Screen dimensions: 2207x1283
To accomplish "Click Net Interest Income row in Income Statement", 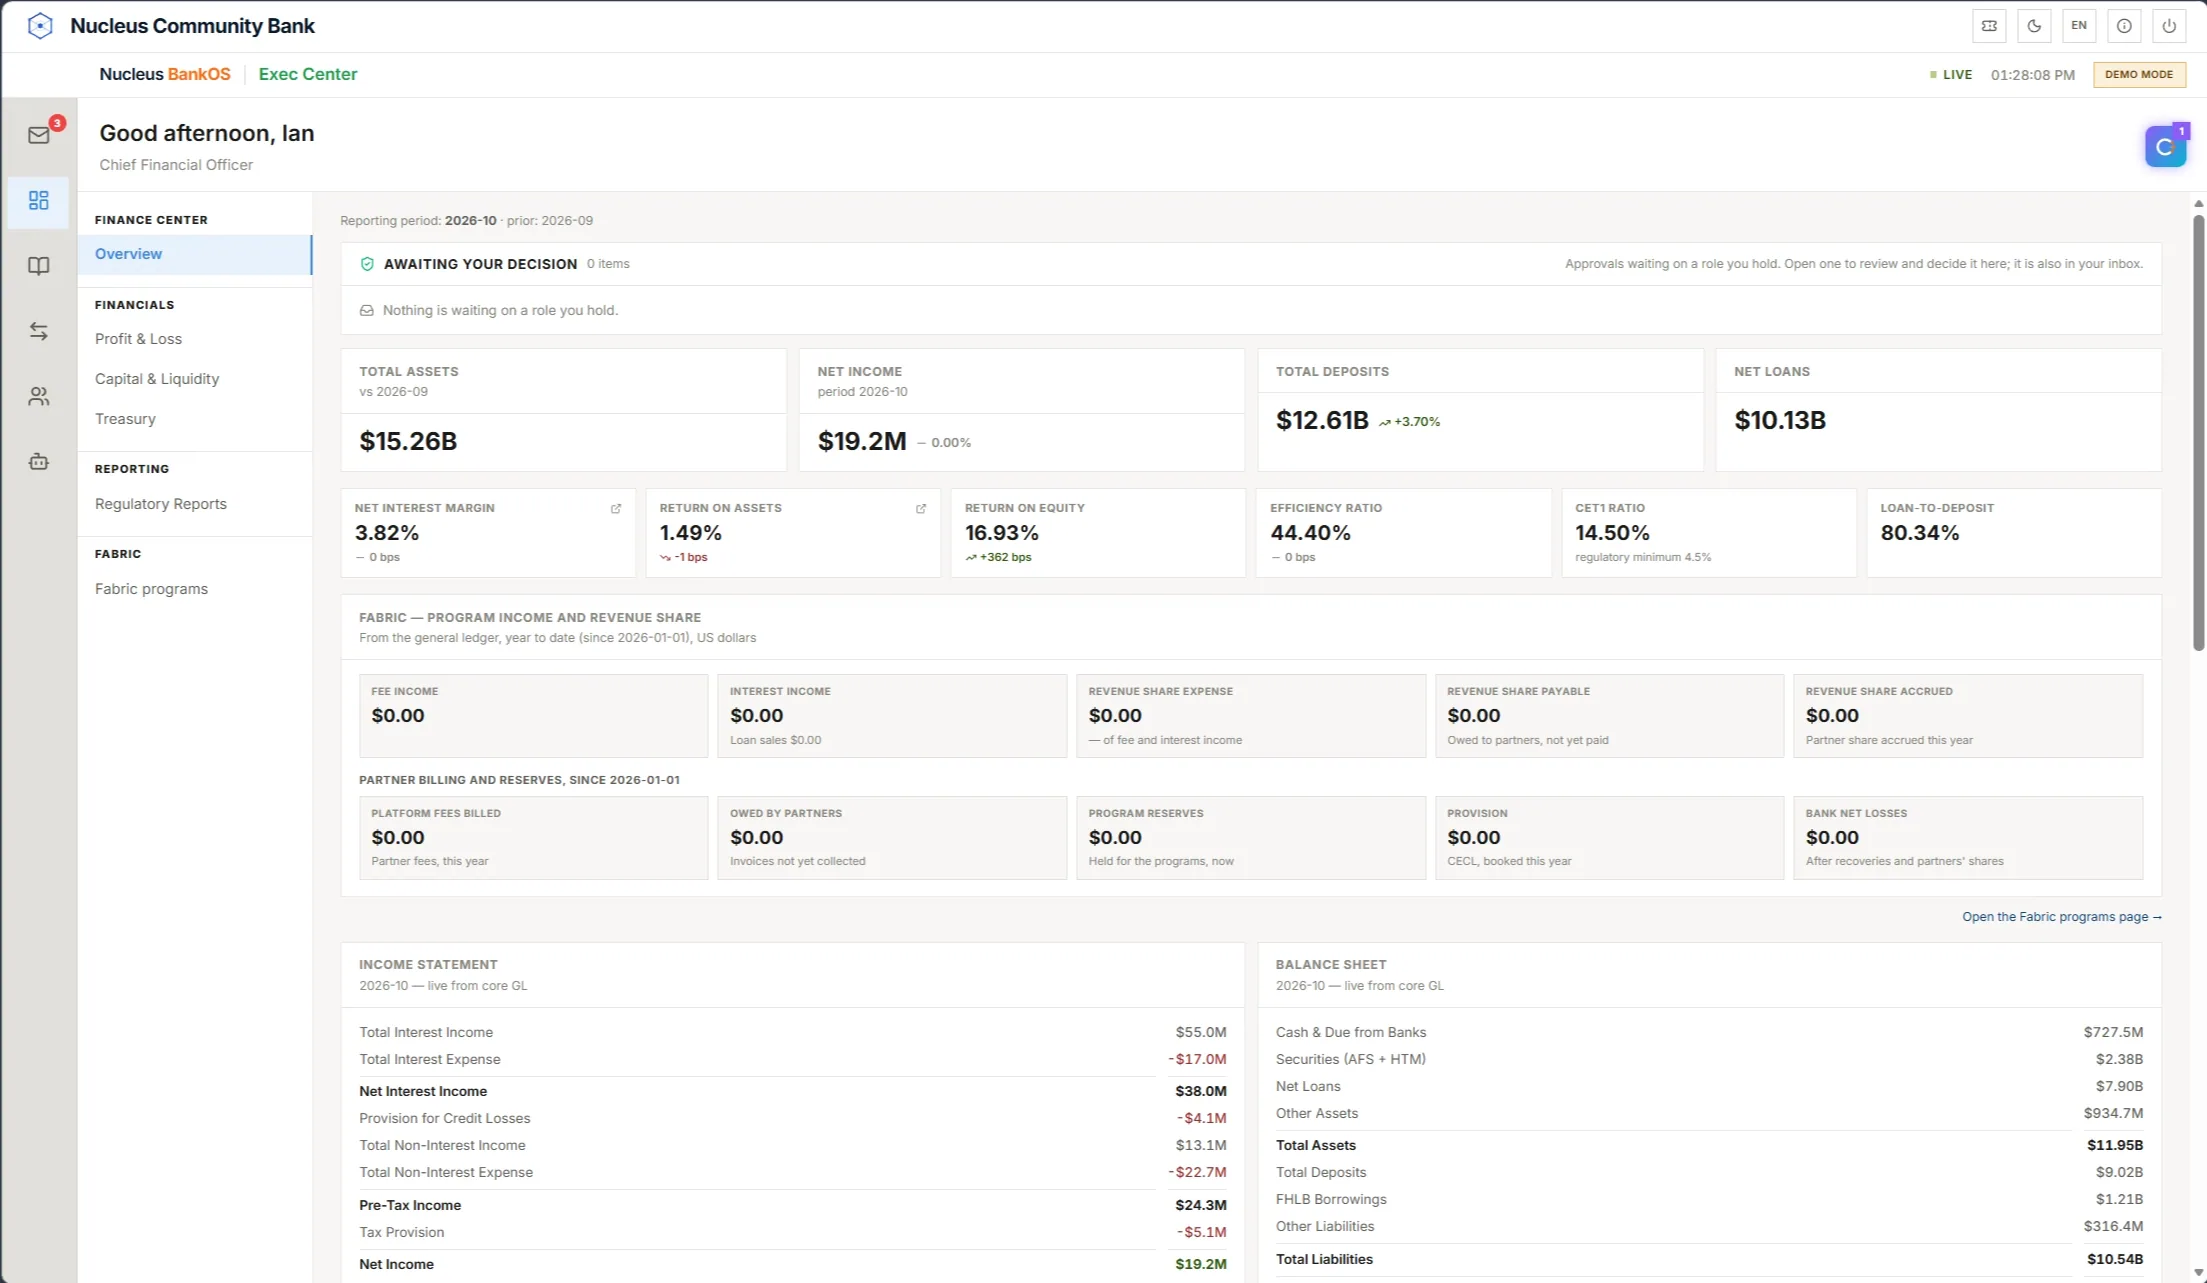I will coord(792,1092).
